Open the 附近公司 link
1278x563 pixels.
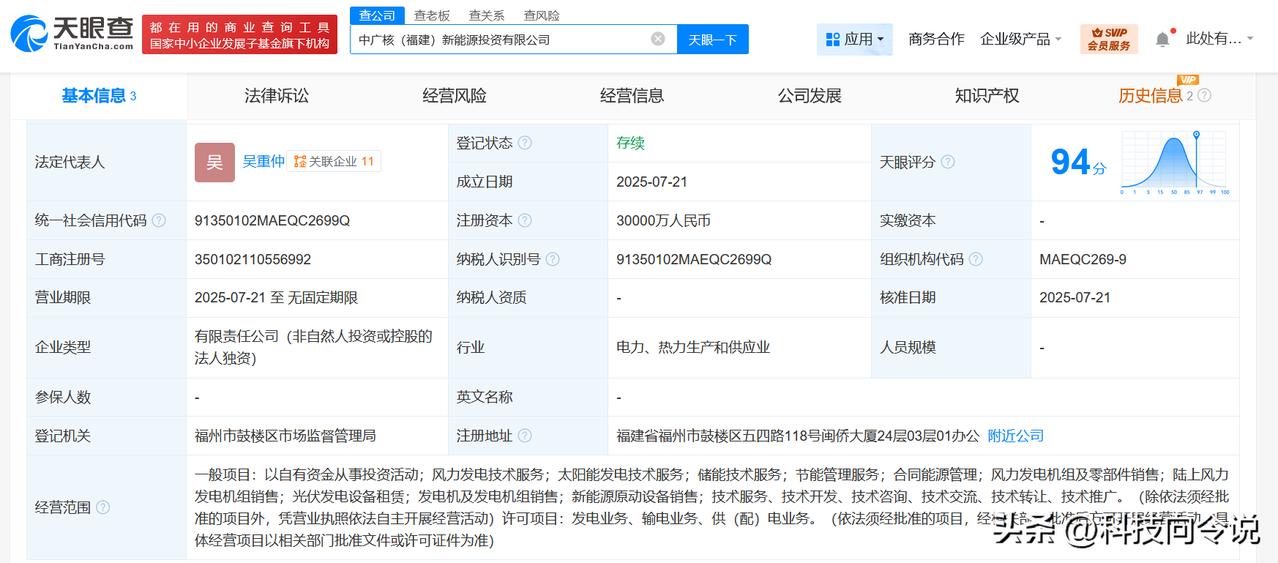click(1016, 436)
